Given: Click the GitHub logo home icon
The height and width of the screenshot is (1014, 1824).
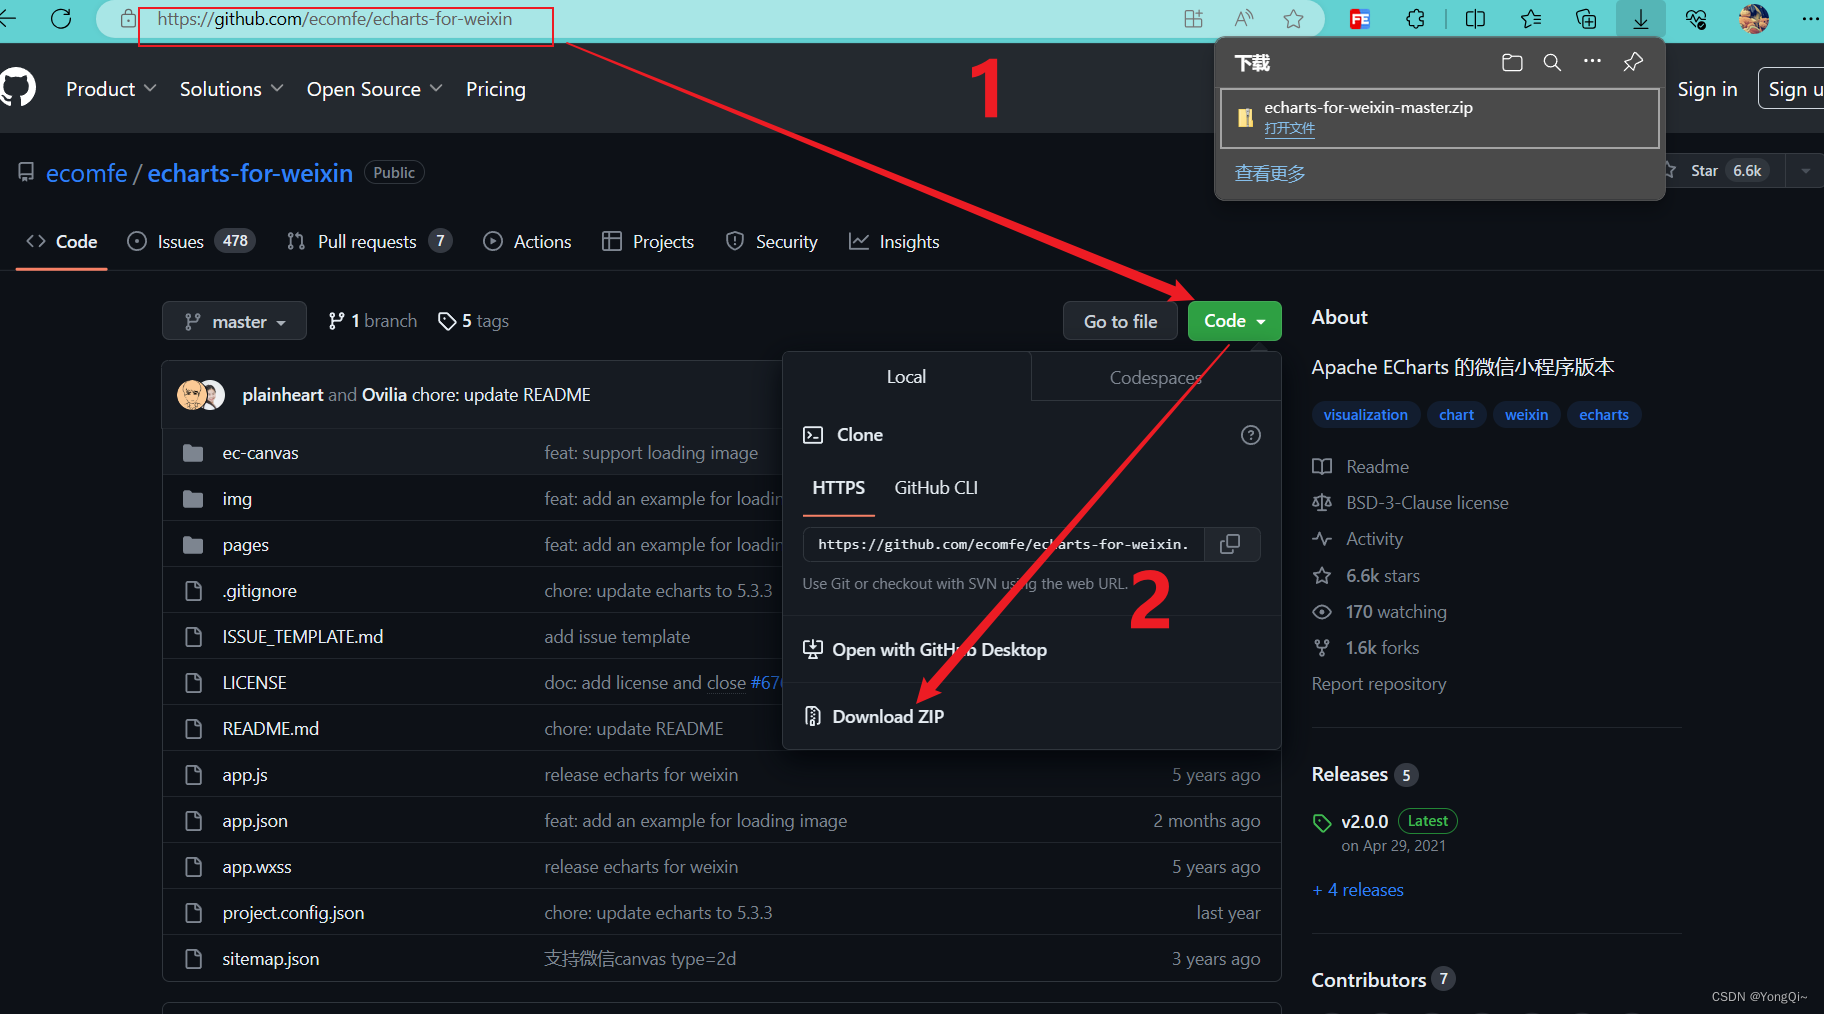Looking at the screenshot, I should tap(17, 88).
